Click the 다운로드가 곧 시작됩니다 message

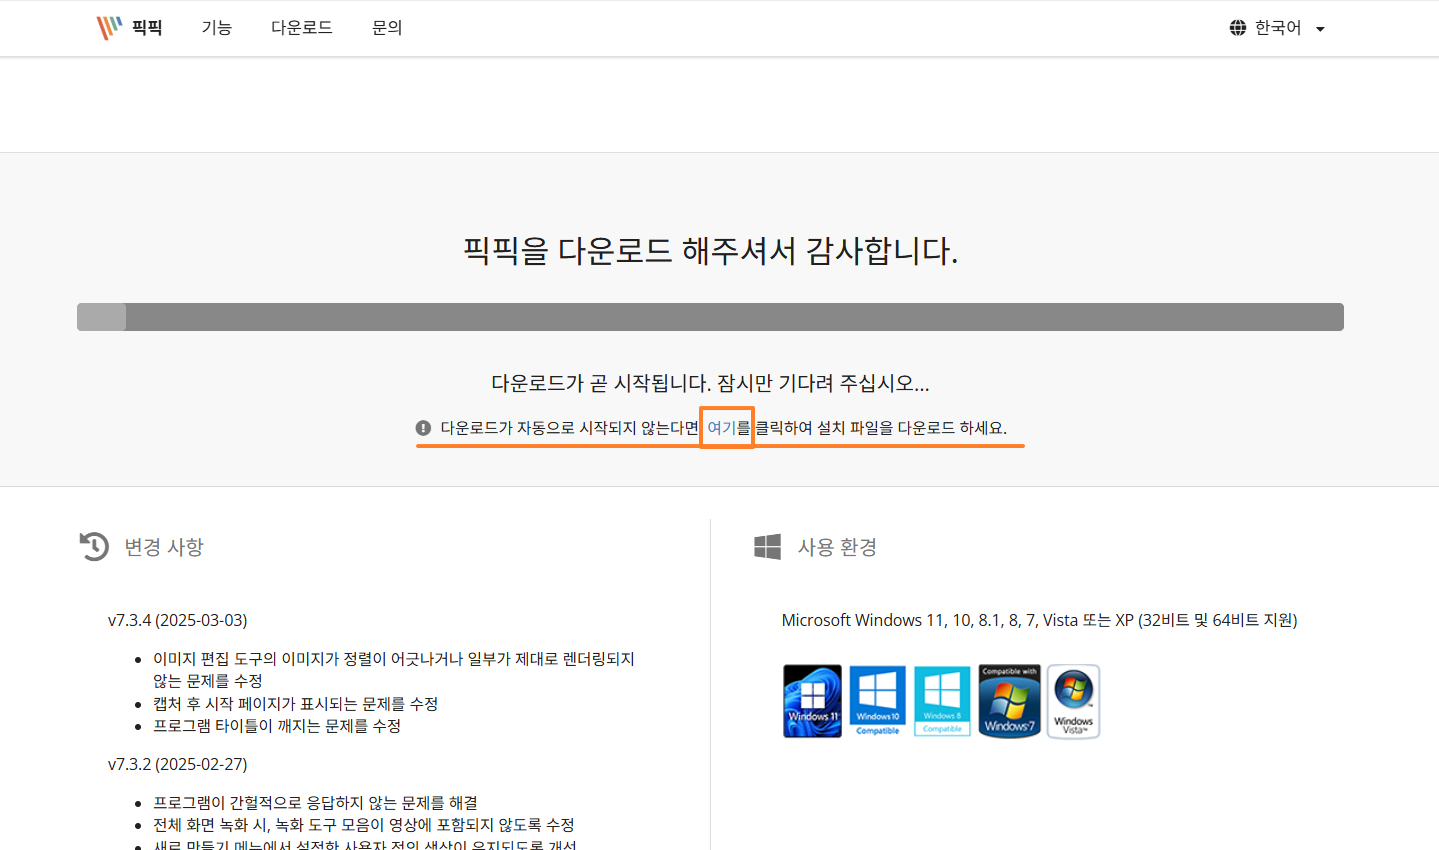(x=710, y=383)
